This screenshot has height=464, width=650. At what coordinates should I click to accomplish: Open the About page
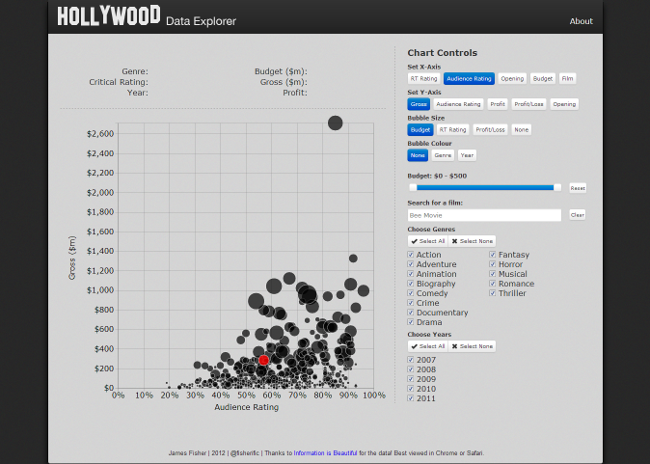(x=581, y=21)
